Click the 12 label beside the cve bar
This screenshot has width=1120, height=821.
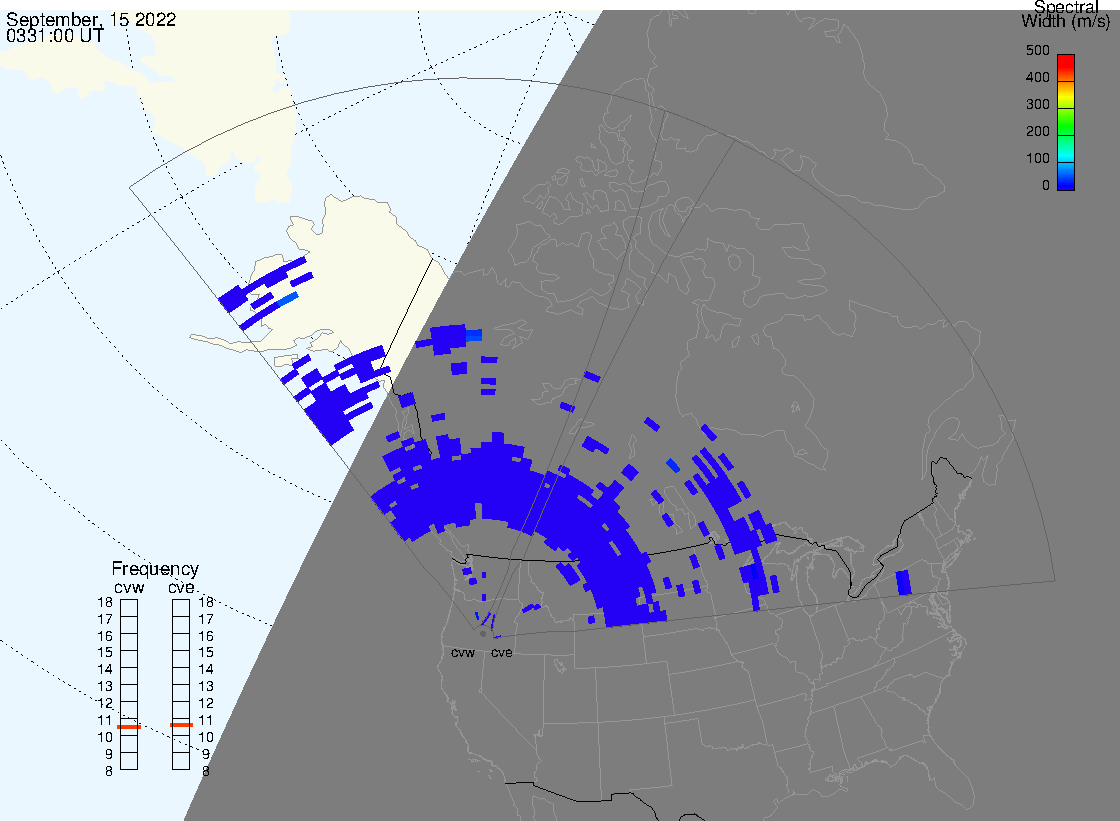coord(206,704)
